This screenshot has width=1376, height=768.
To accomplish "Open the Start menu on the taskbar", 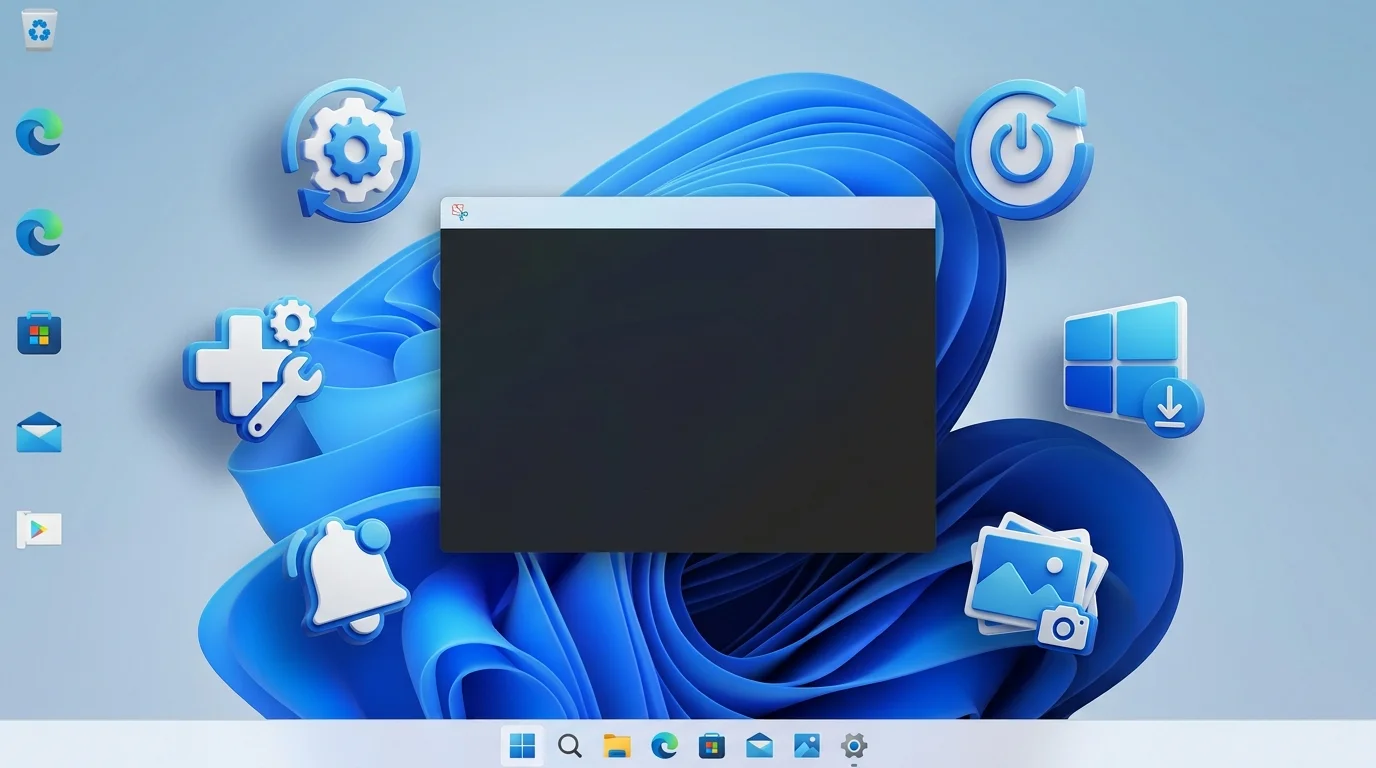I will click(x=522, y=745).
